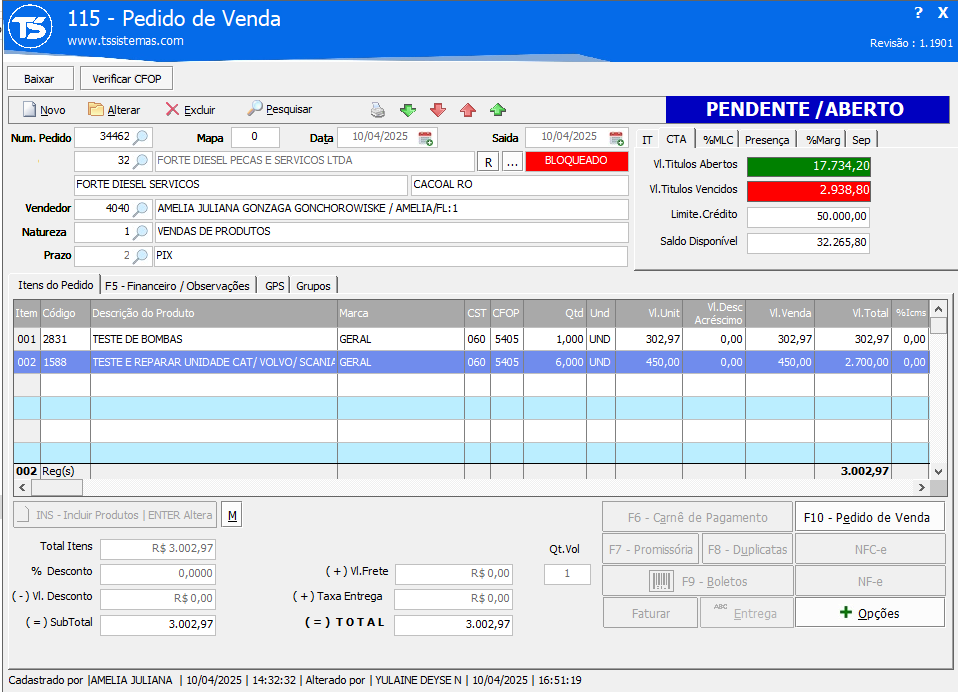
Task: Click the red down arrow icon
Action: (x=437, y=110)
